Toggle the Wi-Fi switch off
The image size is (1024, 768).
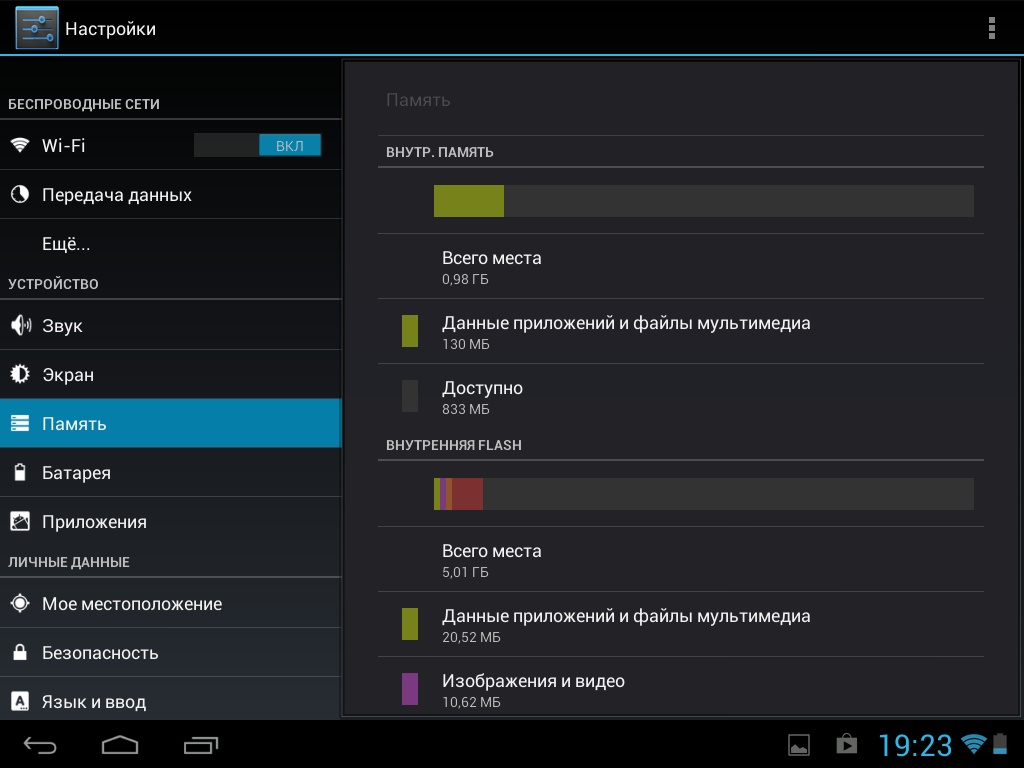point(257,145)
